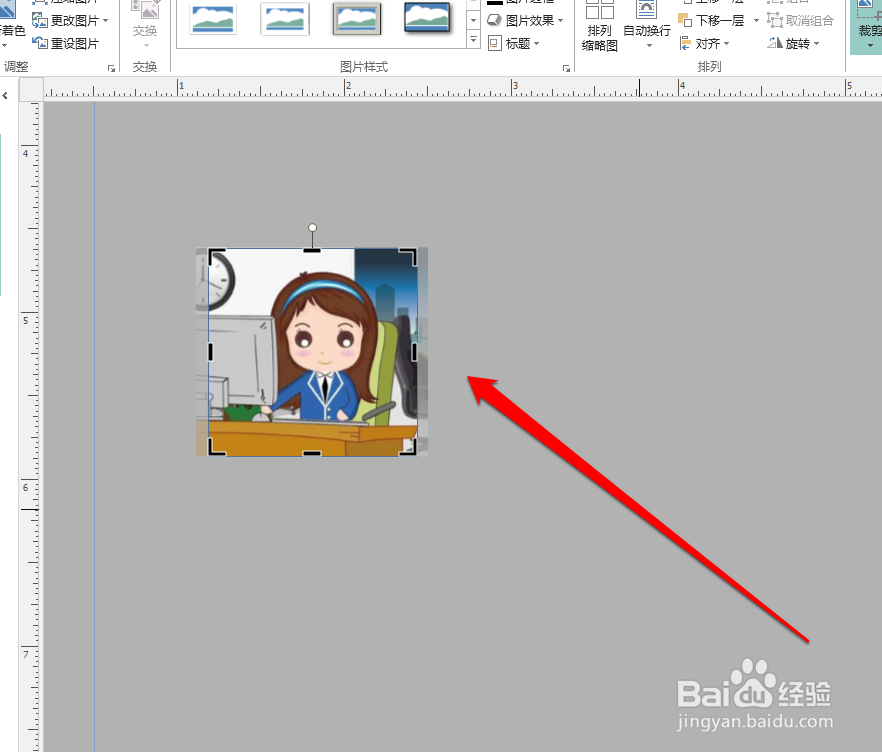Click the bottom-middle crop handle
Screen dimensions: 882x752
(x=312, y=453)
